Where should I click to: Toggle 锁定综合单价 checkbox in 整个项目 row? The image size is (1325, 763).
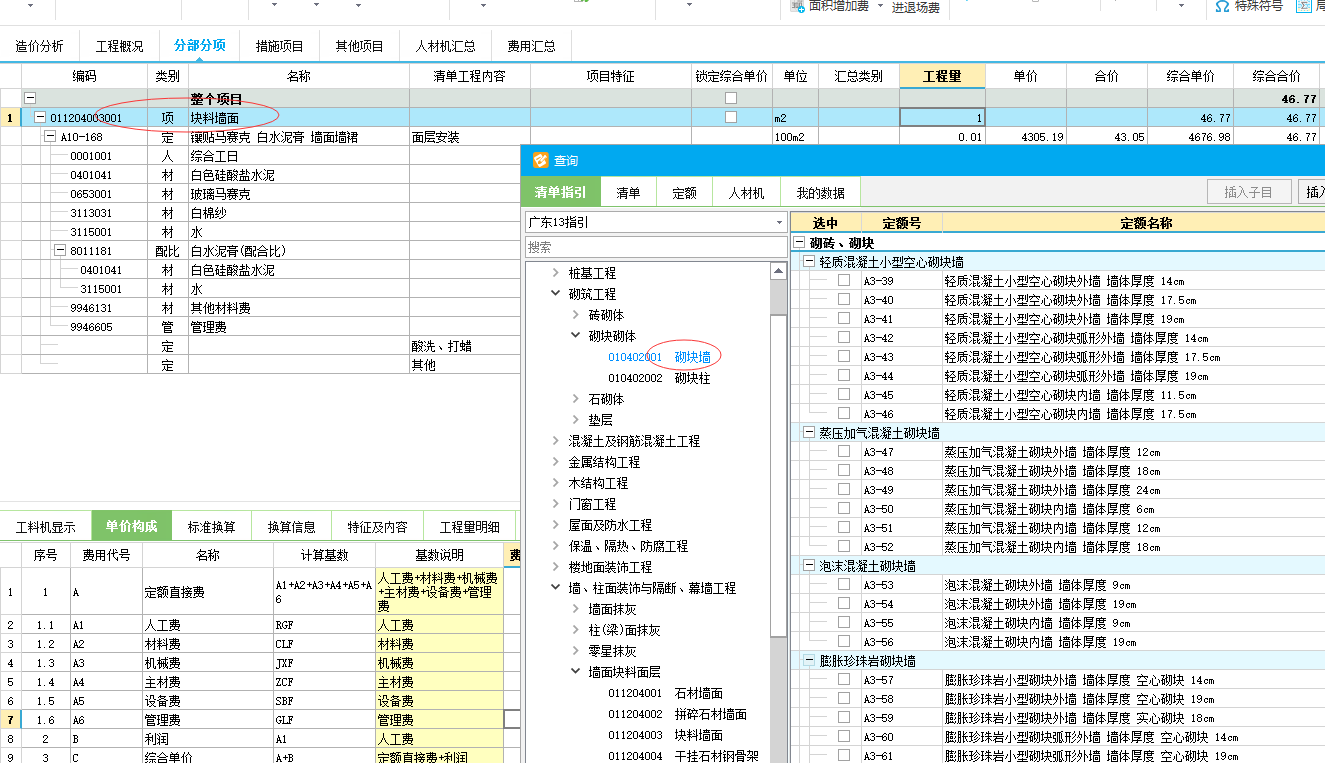pos(731,98)
